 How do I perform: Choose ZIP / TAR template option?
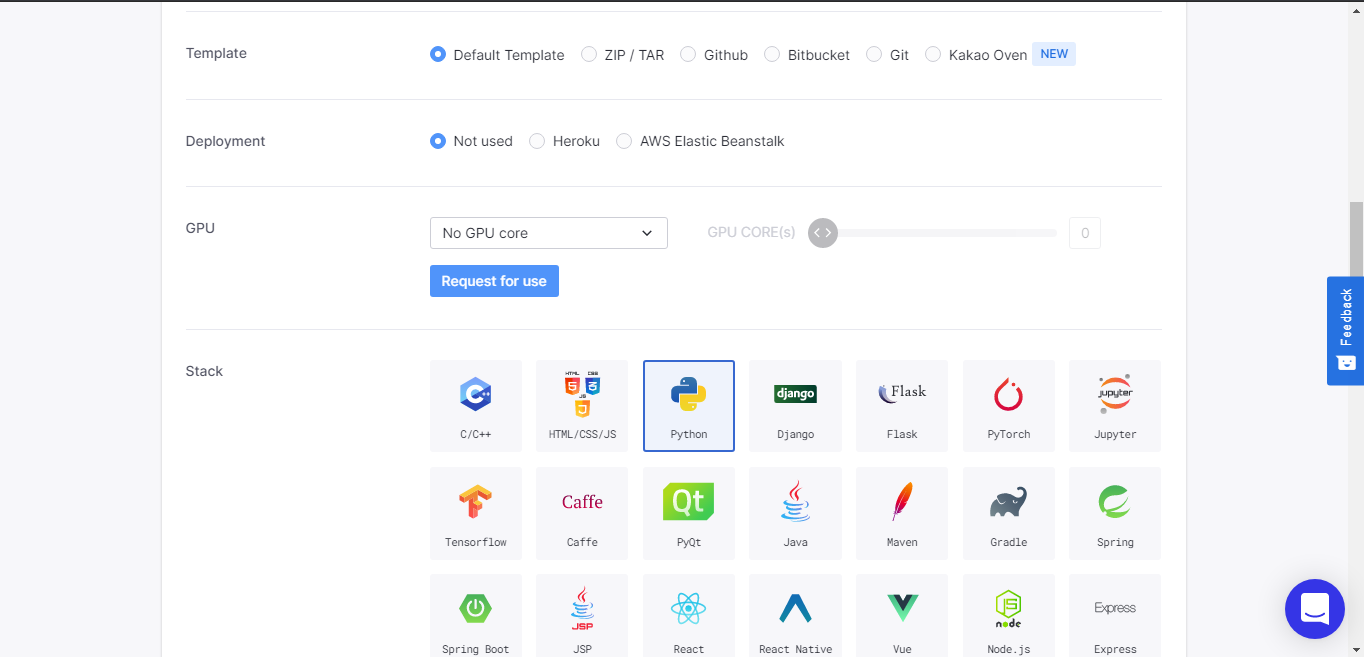[589, 55]
